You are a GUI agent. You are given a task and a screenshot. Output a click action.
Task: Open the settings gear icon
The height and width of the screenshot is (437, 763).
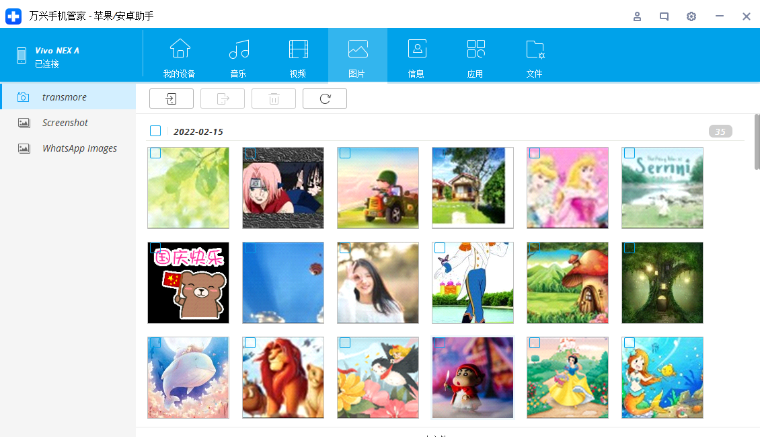[691, 17]
